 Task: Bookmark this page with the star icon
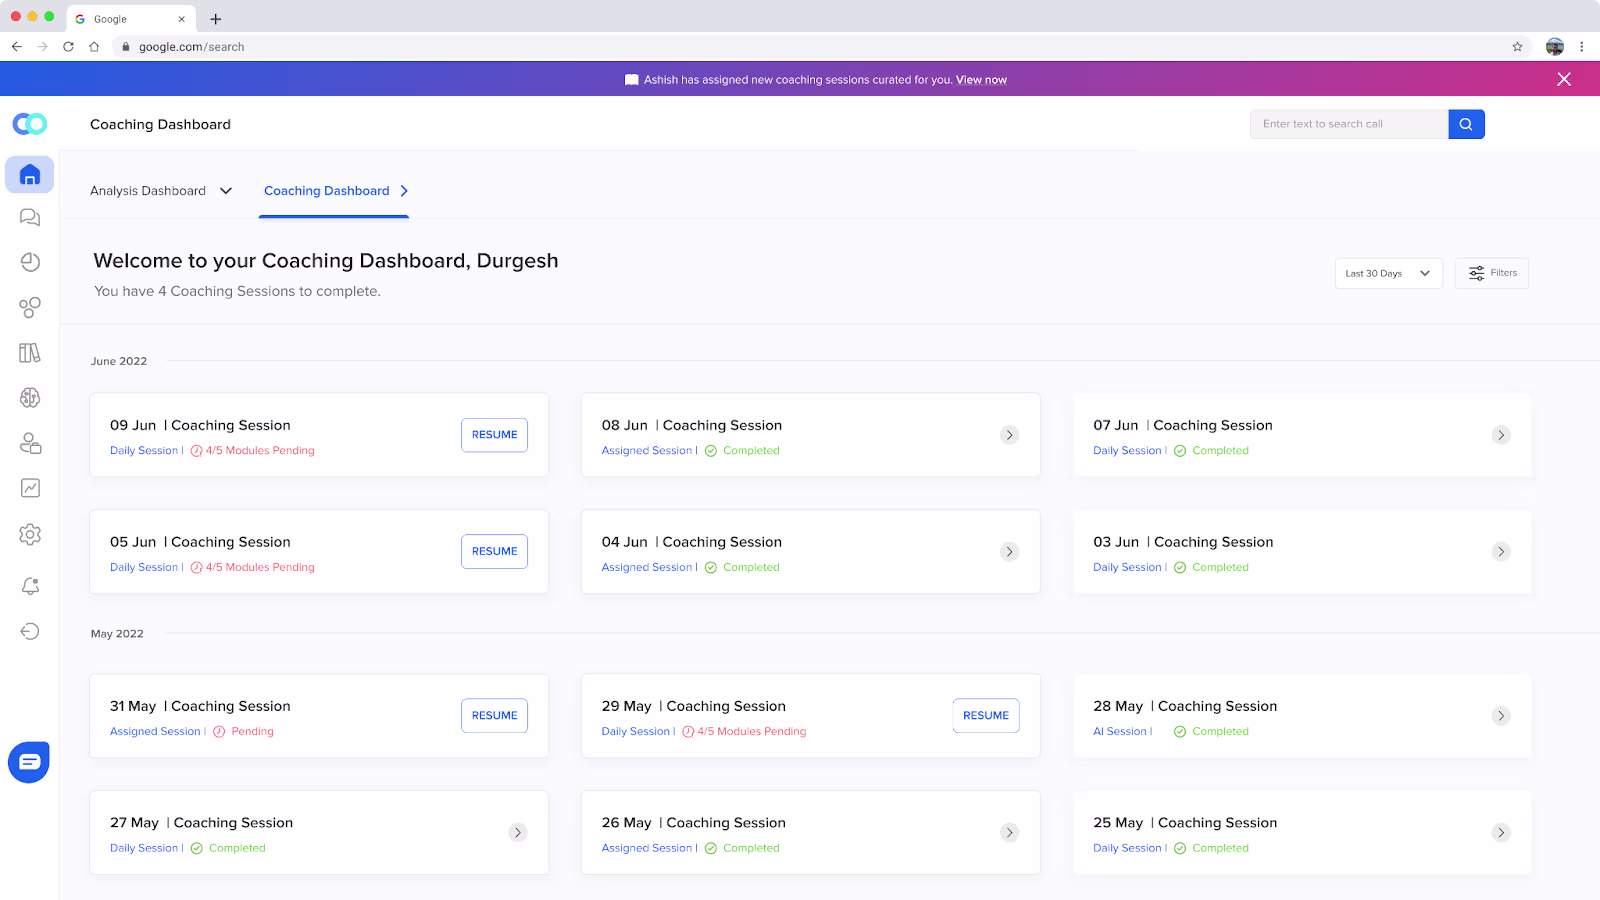[x=1517, y=46]
